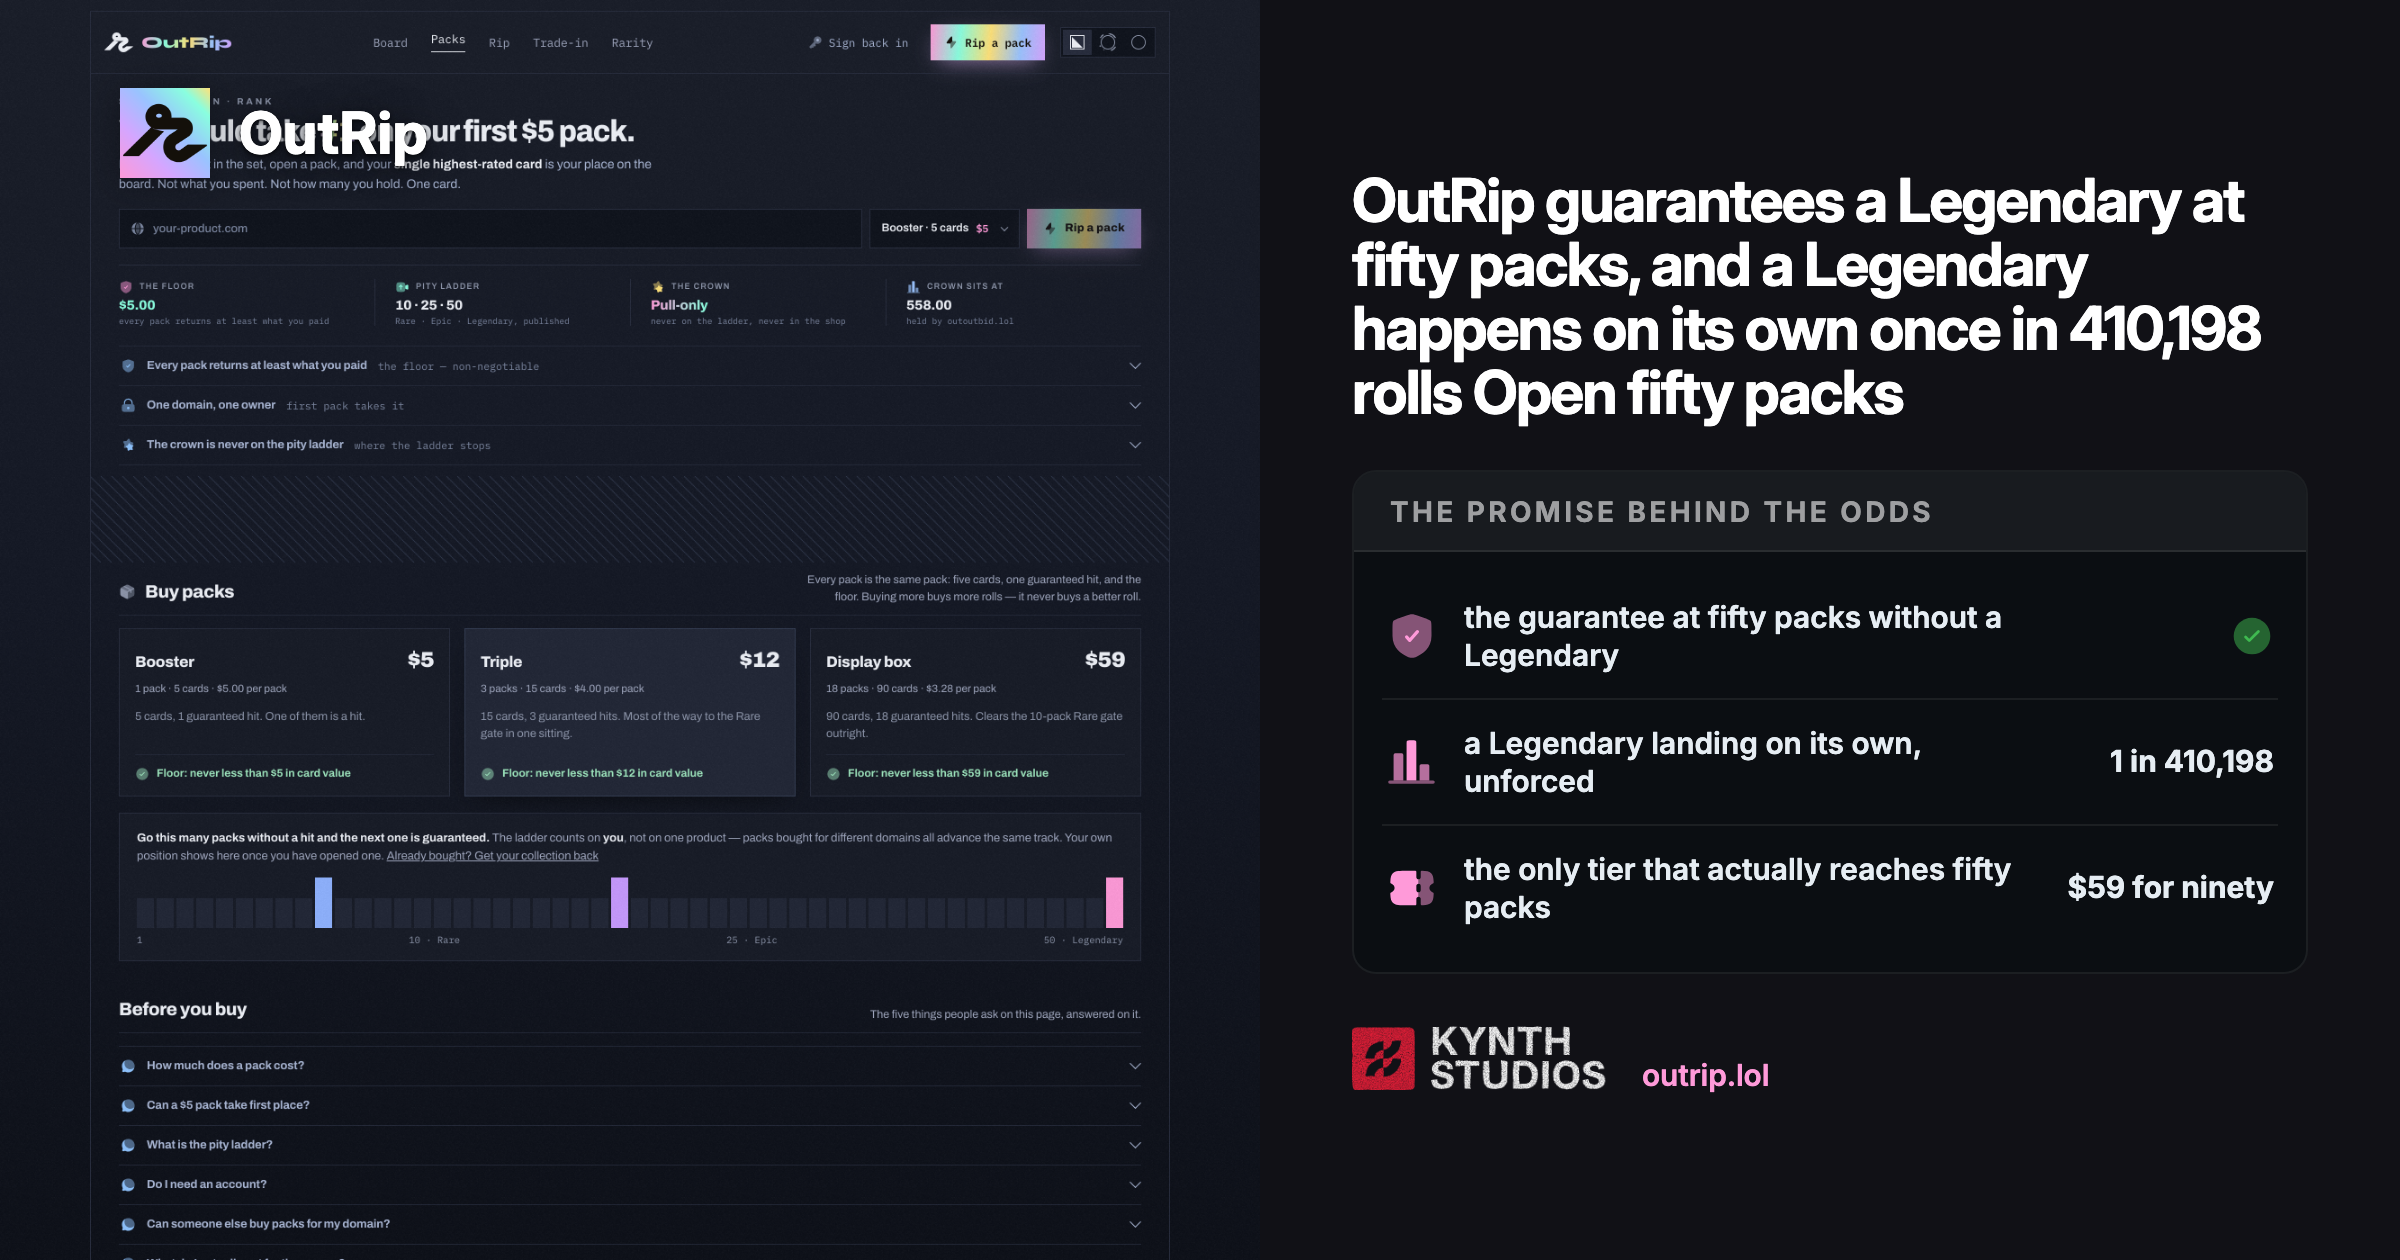The image size is (2400, 1260).
Task: Focus the 'your-product.com' domain input field
Action: [x=490, y=228]
